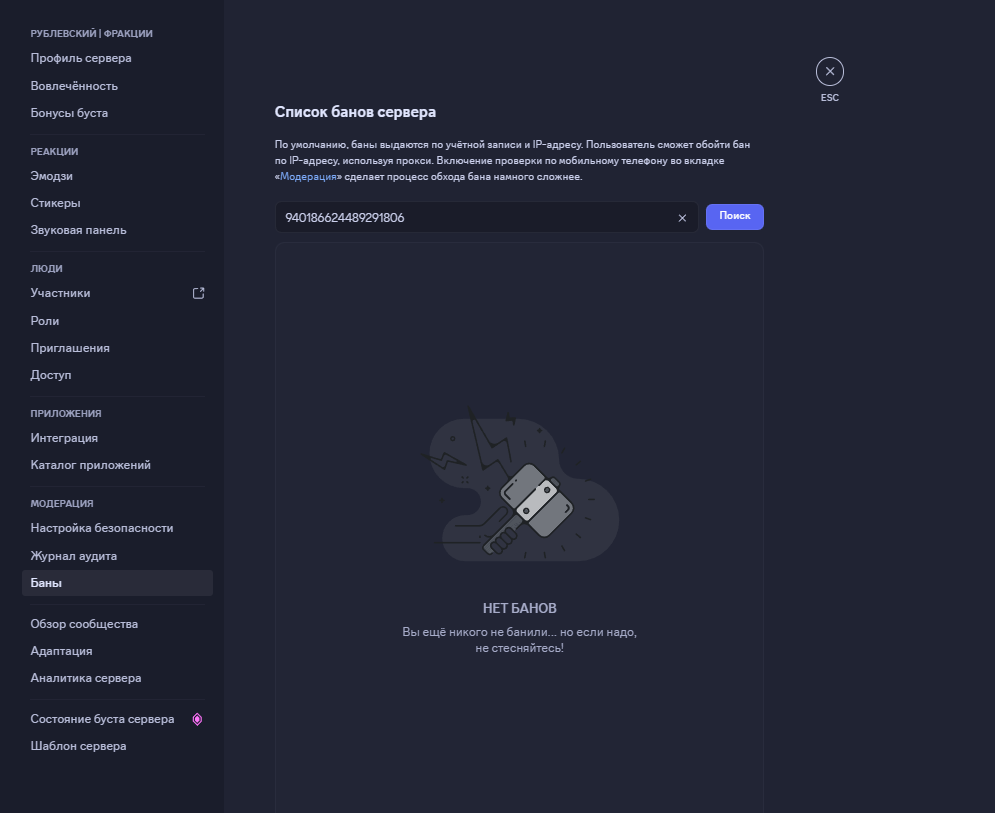The height and width of the screenshot is (813, 995).
Task: Click the ban search input field
Action: tap(475, 218)
